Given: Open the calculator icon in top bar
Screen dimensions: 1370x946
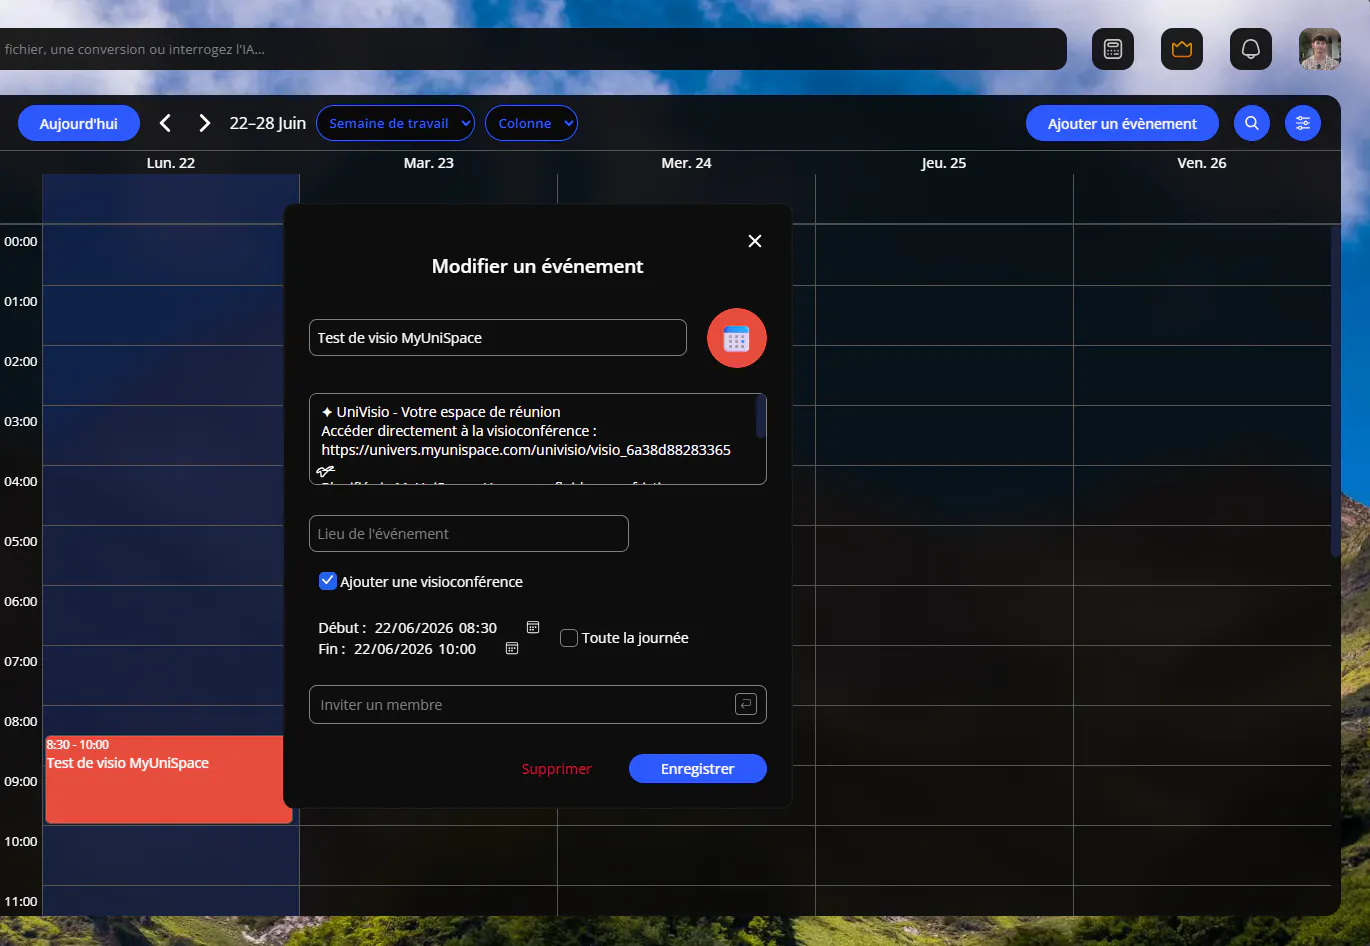Looking at the screenshot, I should pyautogui.click(x=1113, y=49).
